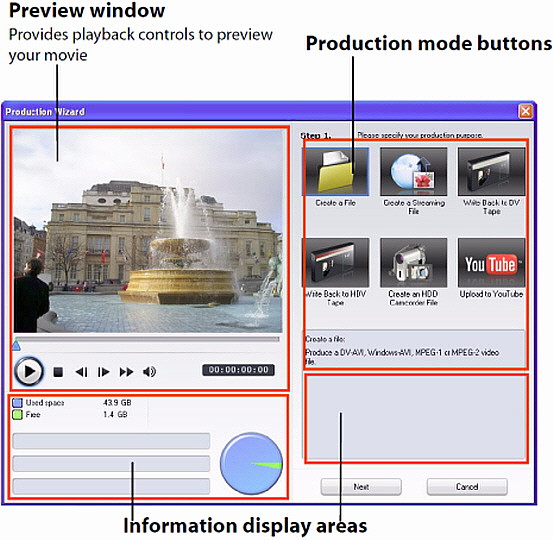The height and width of the screenshot is (540, 553).
Task: Click the preview seek bar track
Action: pos(147,339)
